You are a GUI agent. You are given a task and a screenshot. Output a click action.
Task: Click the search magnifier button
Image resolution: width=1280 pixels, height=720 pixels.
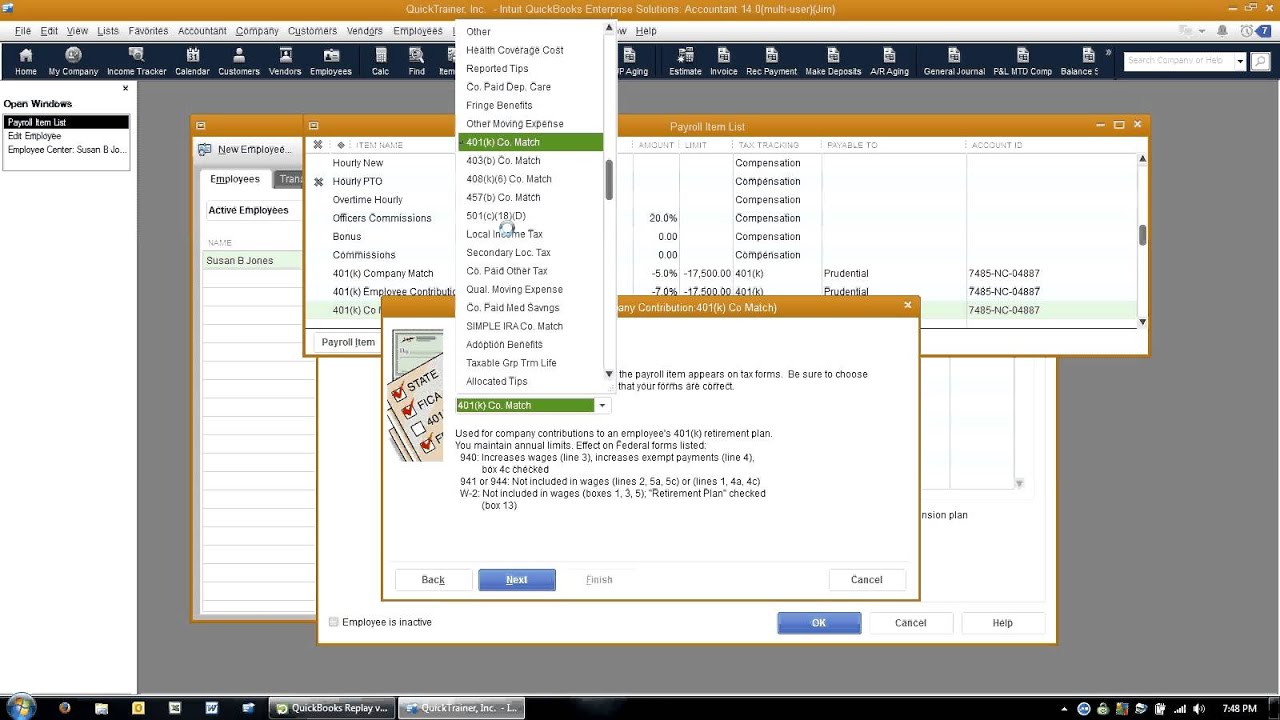point(1261,61)
